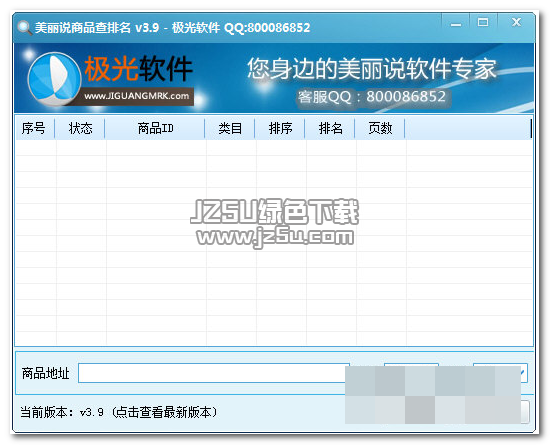Click the 序号 column header

click(35, 129)
